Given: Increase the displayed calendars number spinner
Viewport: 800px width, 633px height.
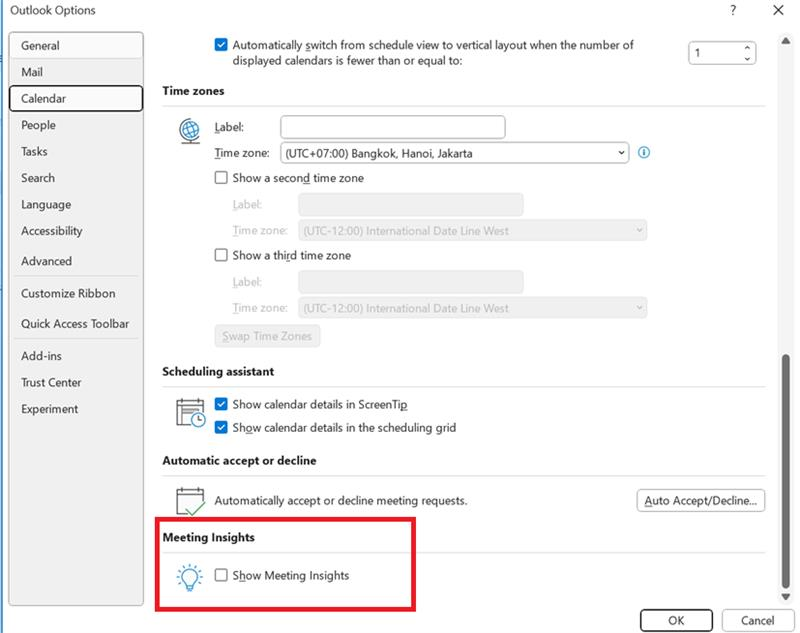Looking at the screenshot, I should (x=747, y=47).
